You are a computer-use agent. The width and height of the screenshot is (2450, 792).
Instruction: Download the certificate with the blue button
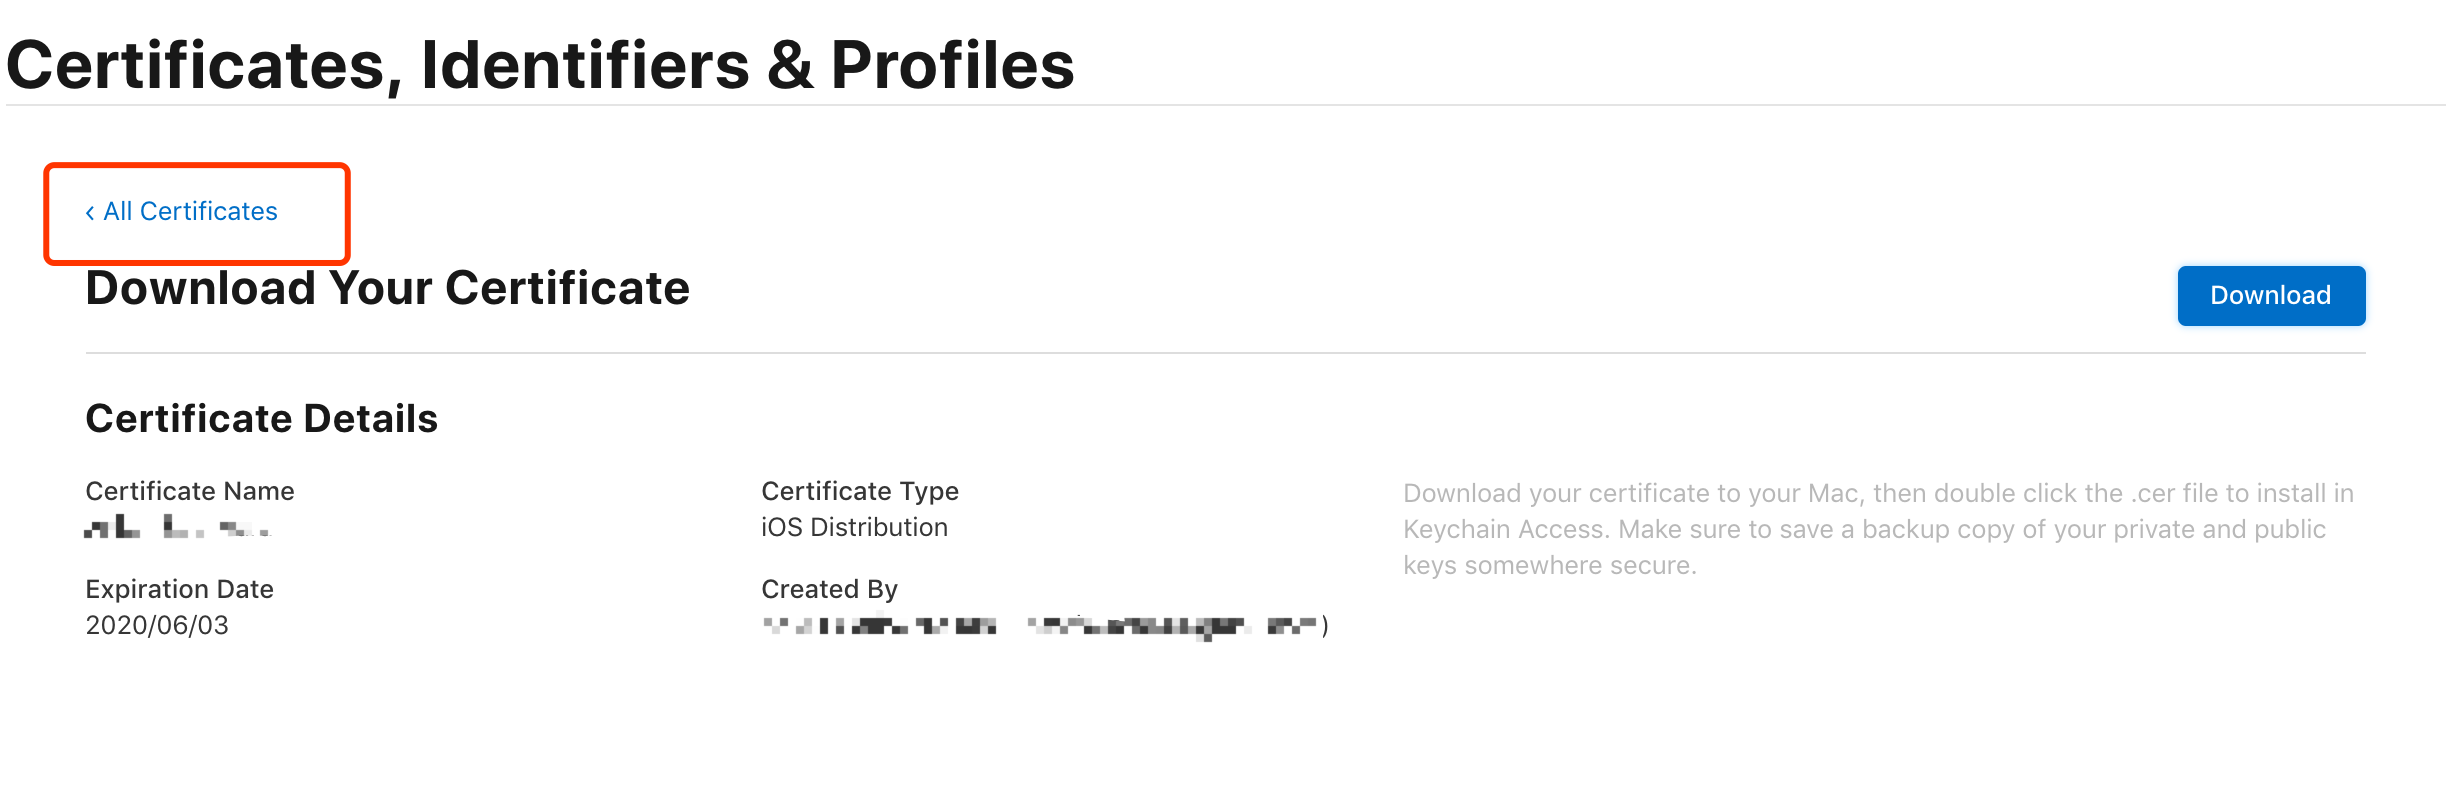pos(2271,295)
